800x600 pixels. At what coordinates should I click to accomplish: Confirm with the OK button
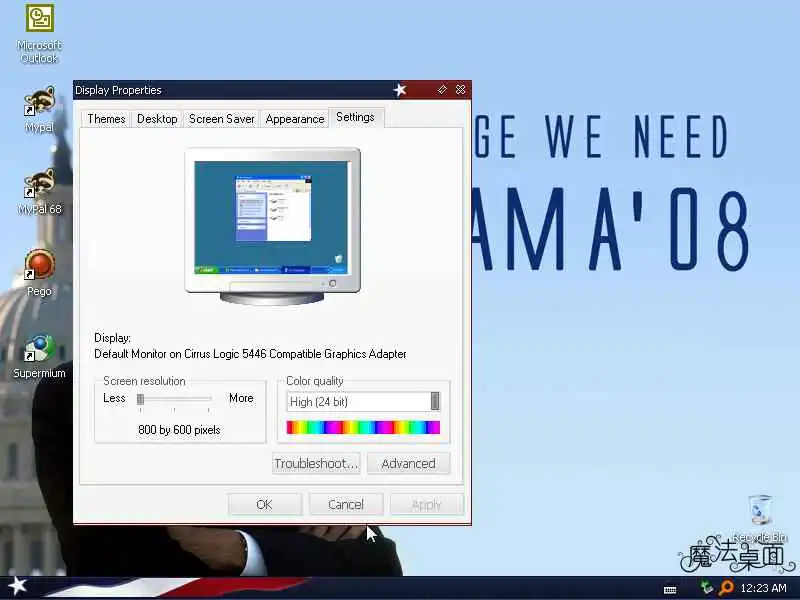(265, 505)
